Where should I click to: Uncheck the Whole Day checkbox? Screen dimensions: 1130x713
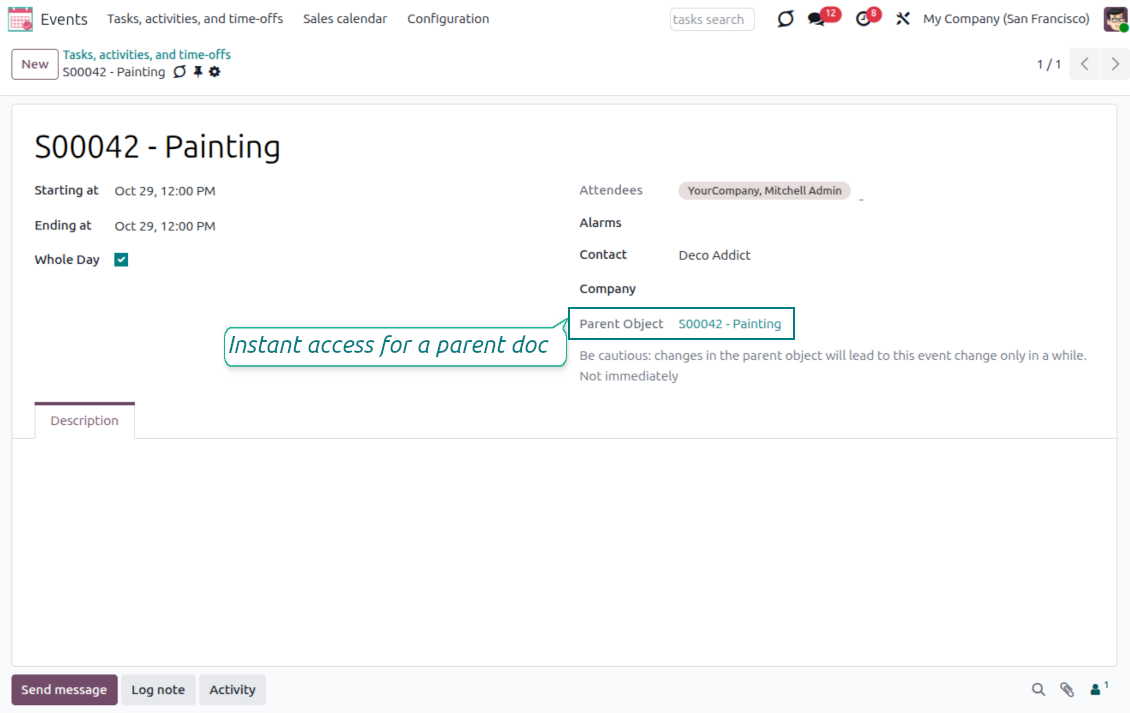click(121, 260)
